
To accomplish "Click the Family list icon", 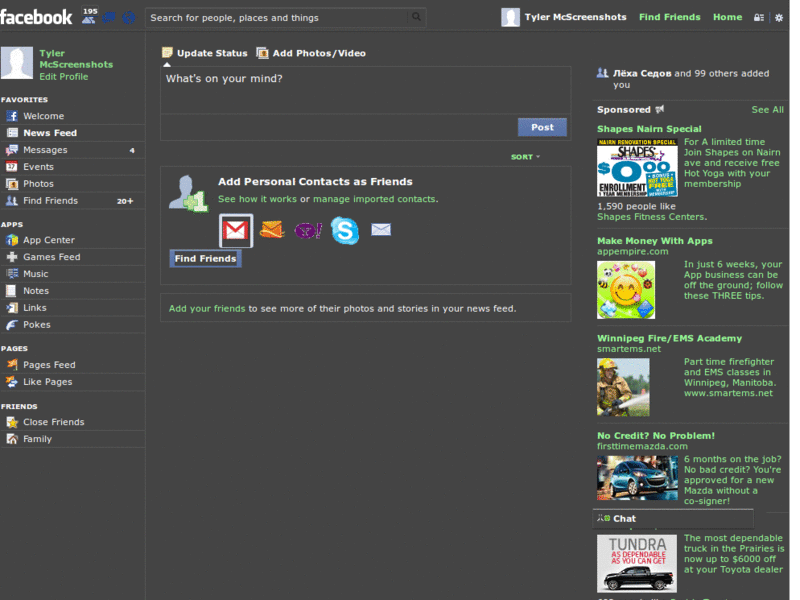I will [12, 439].
